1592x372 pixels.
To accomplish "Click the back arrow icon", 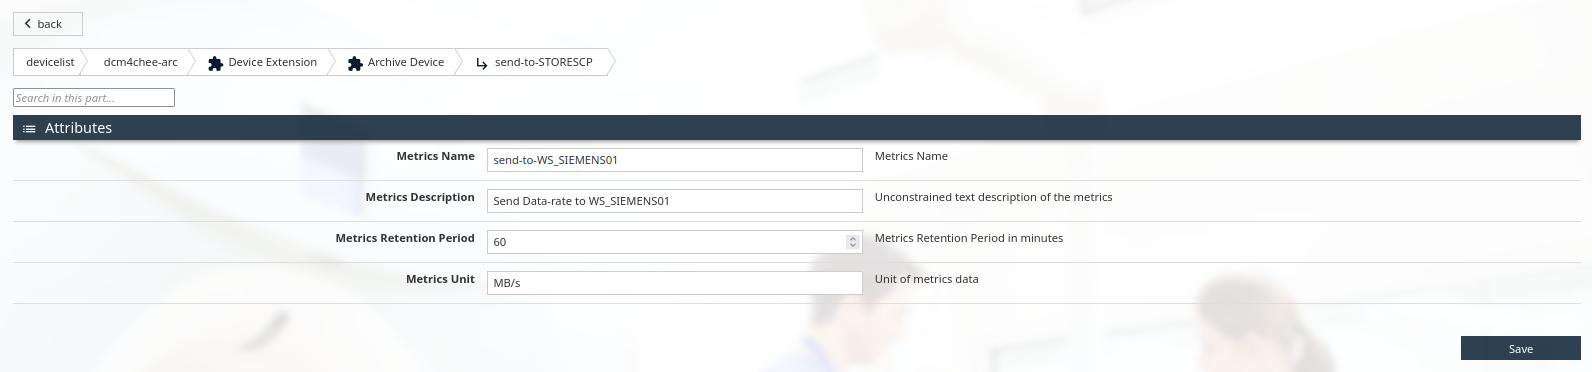I will click(x=28, y=24).
